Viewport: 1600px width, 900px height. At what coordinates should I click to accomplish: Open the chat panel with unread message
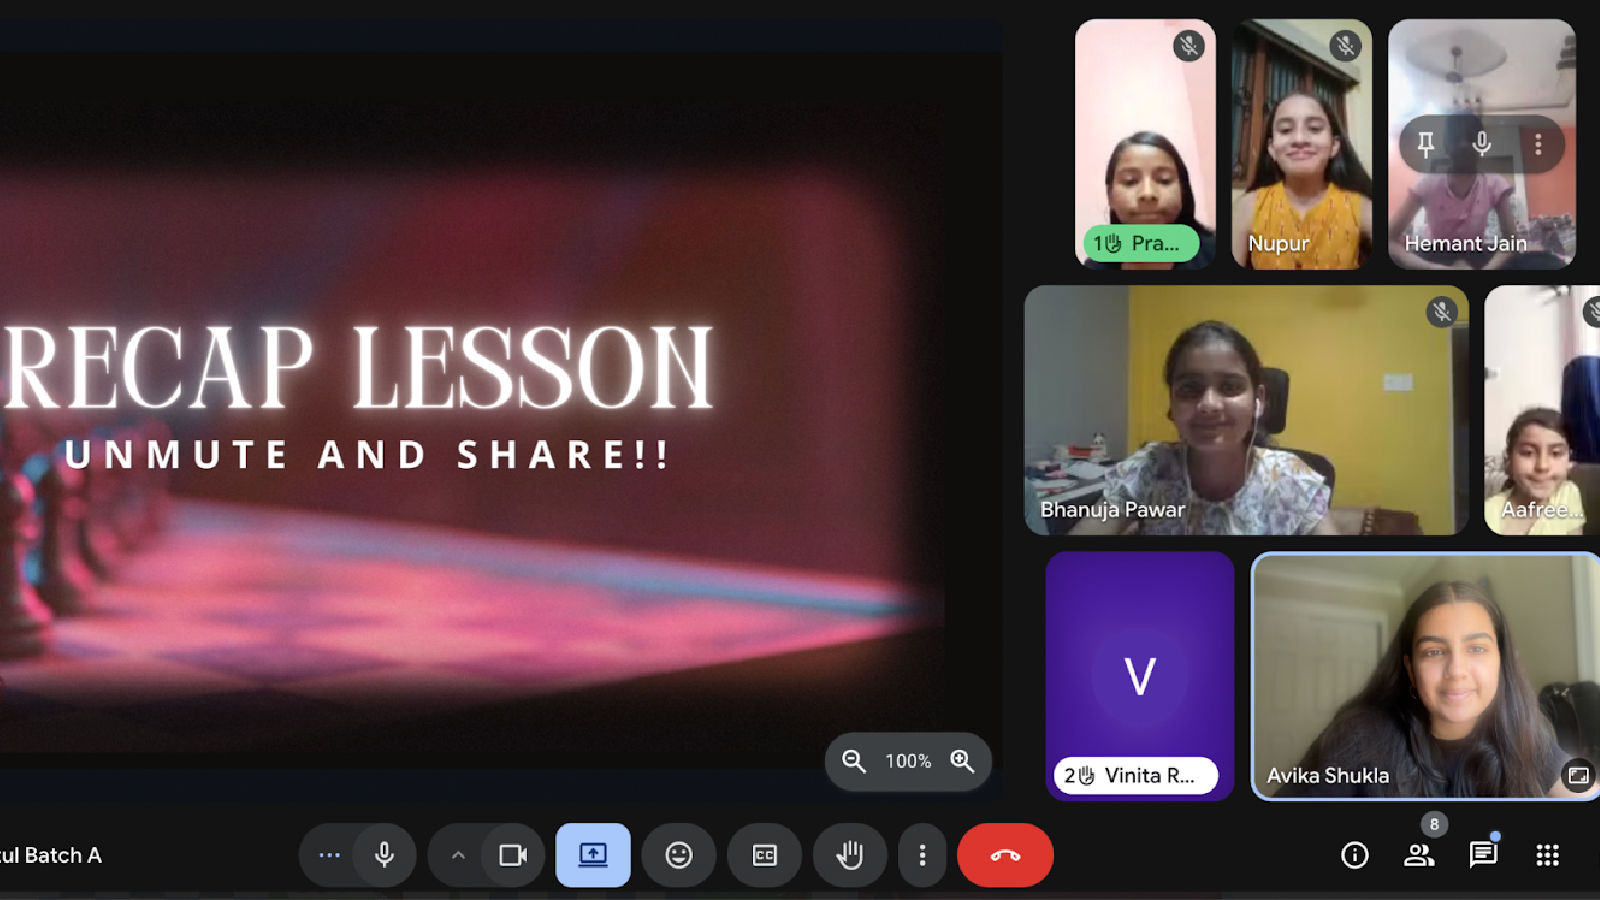(x=1484, y=855)
